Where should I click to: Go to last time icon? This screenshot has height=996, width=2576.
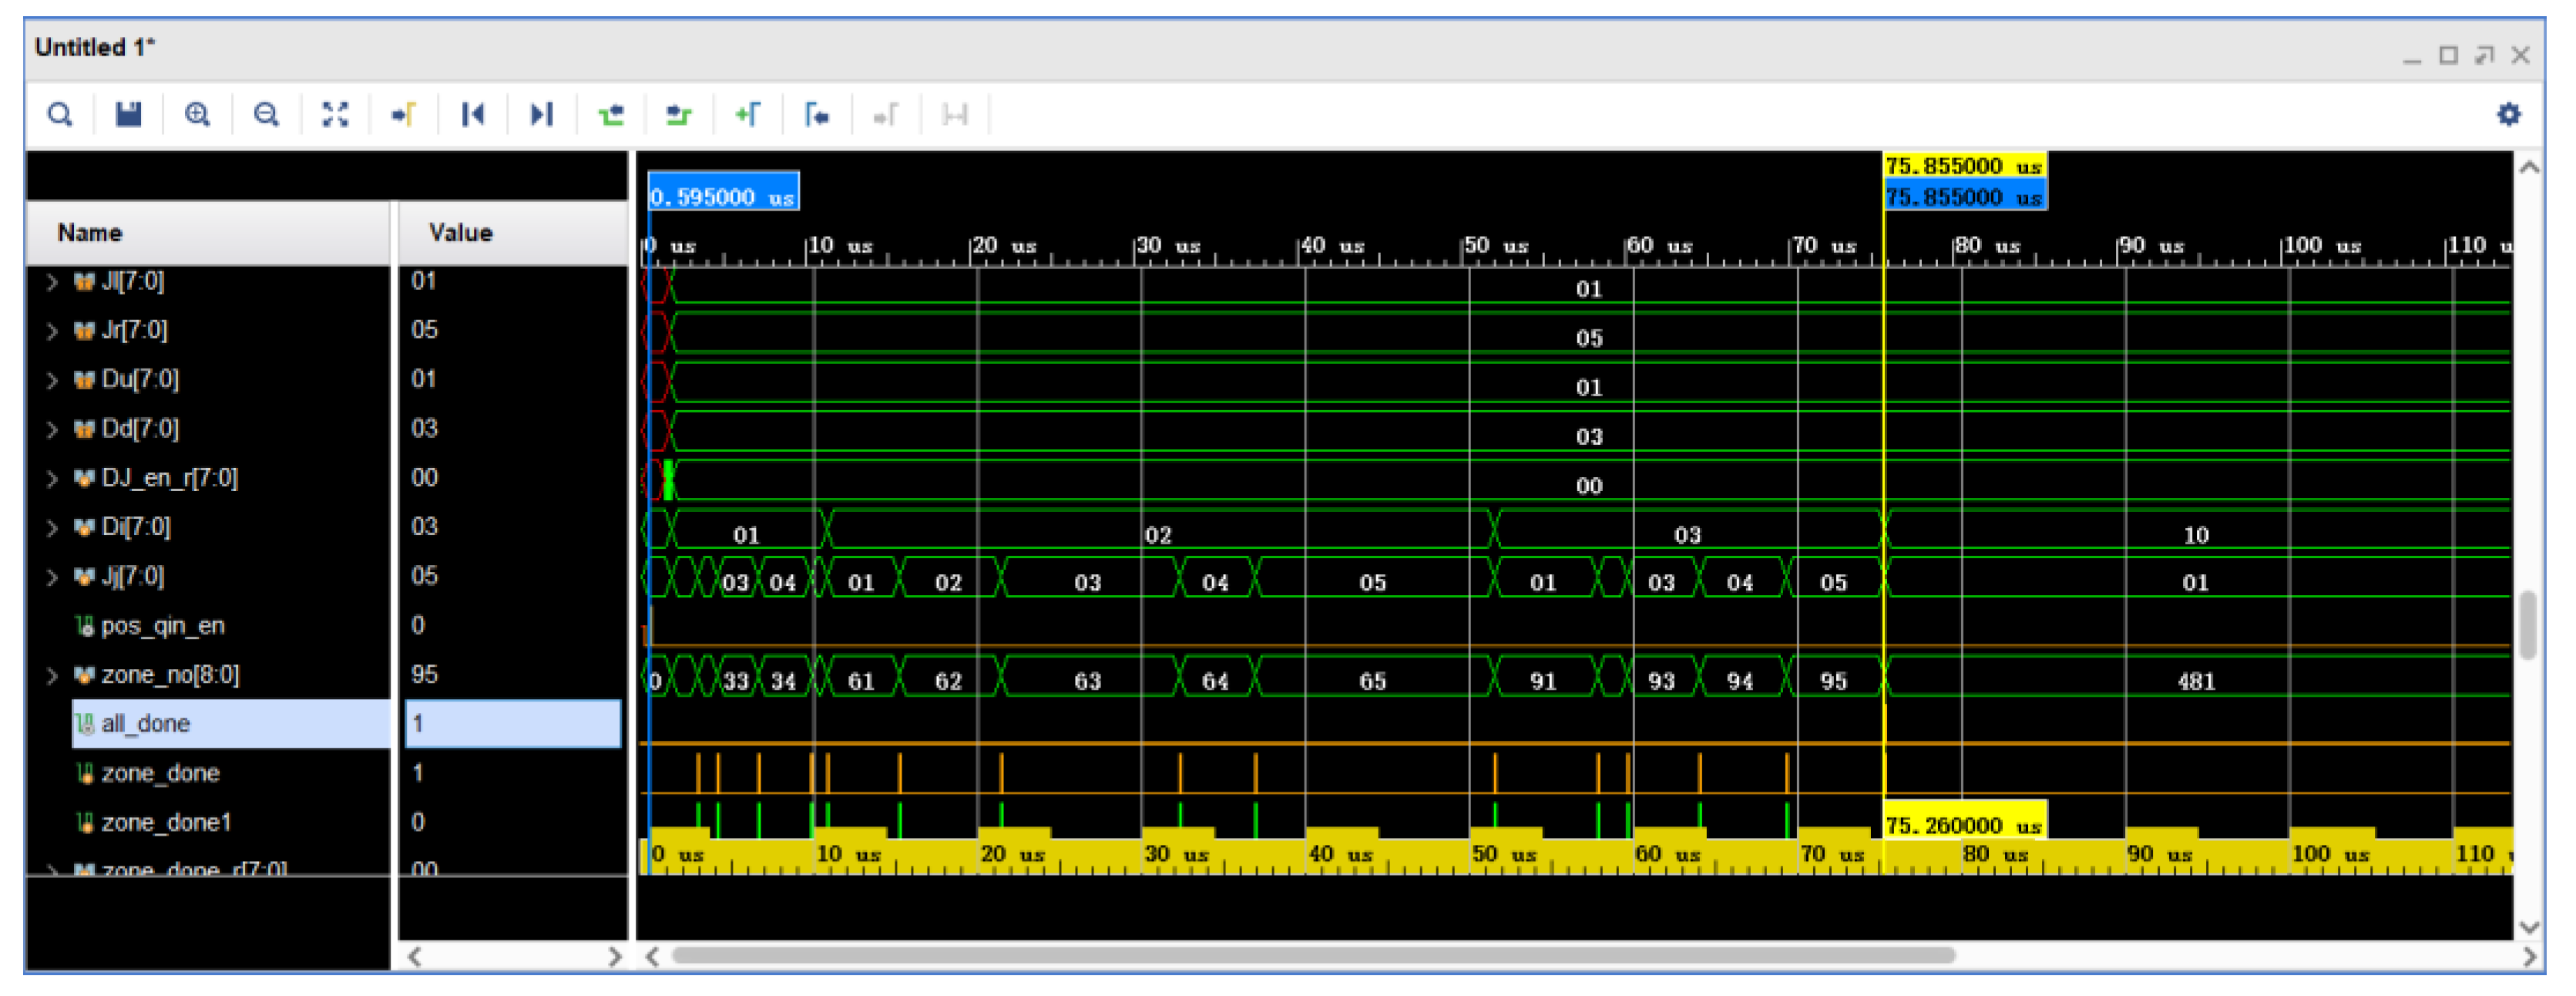[541, 114]
